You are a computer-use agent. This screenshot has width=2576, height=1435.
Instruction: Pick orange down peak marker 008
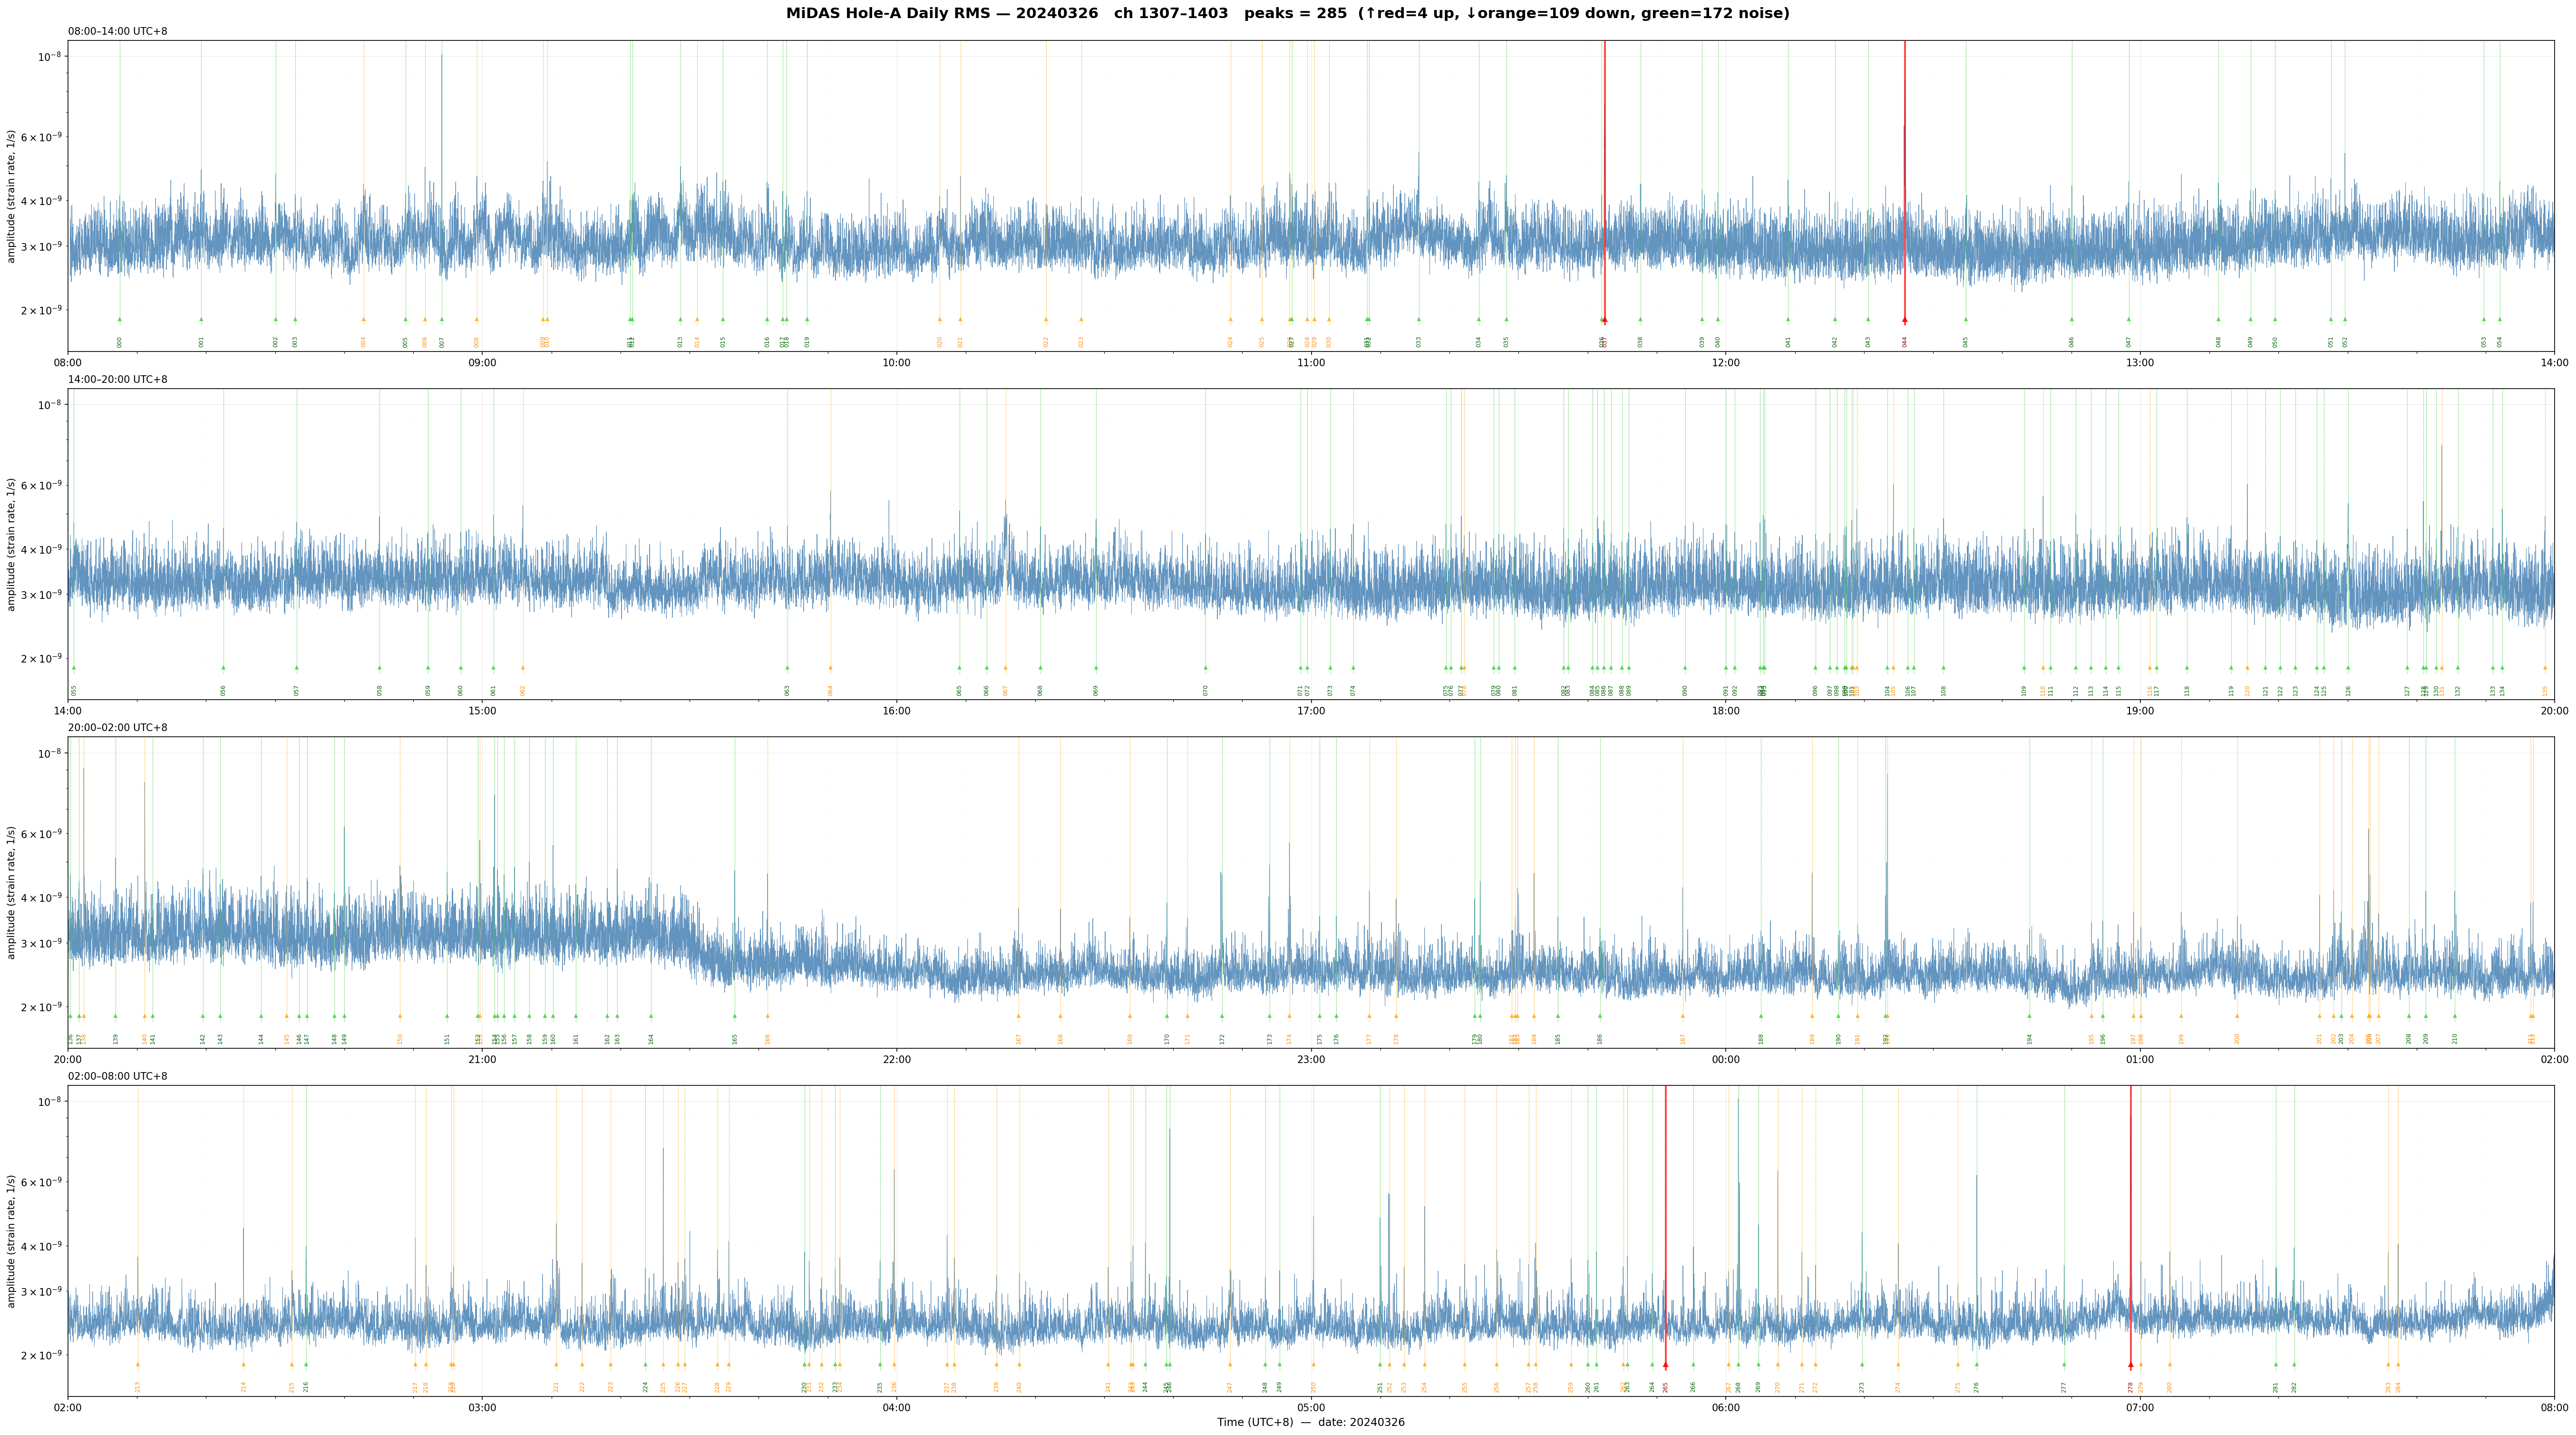(476, 320)
